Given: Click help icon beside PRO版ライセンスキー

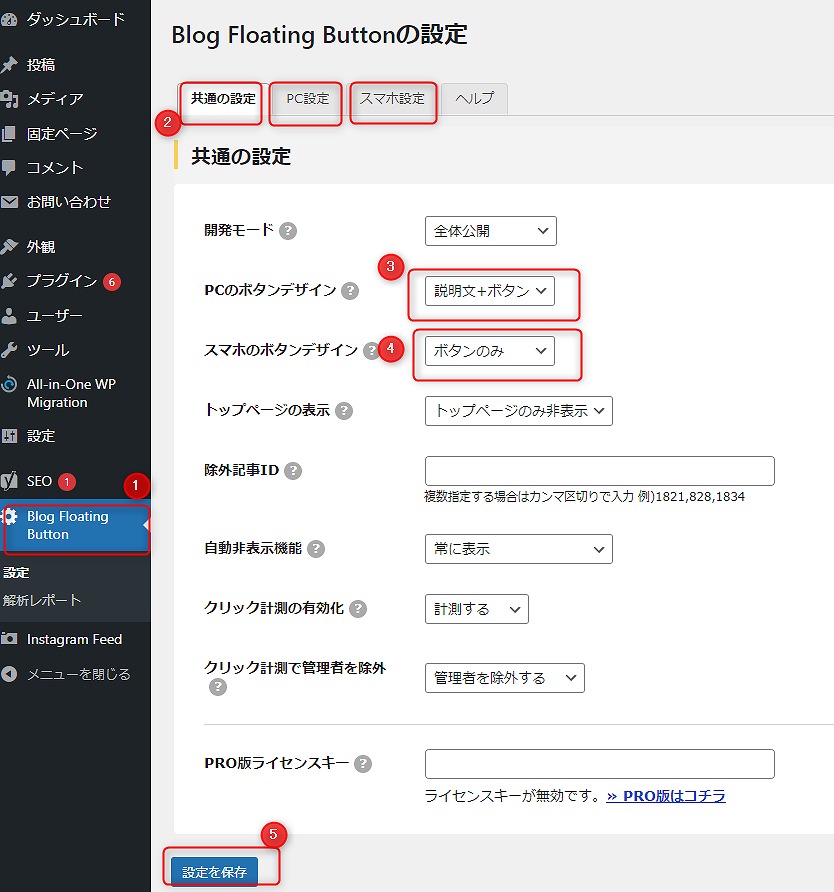Looking at the screenshot, I should pos(363,764).
